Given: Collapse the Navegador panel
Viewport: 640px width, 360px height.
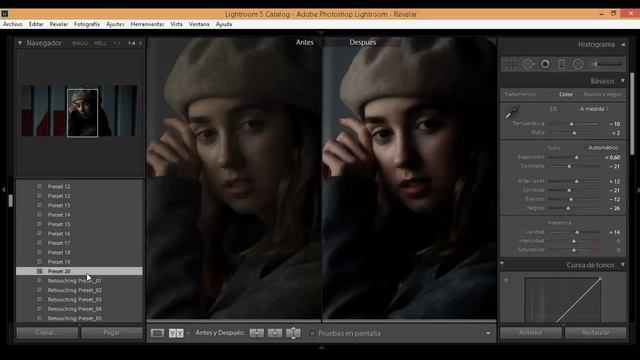Looking at the screenshot, I should [x=20, y=43].
